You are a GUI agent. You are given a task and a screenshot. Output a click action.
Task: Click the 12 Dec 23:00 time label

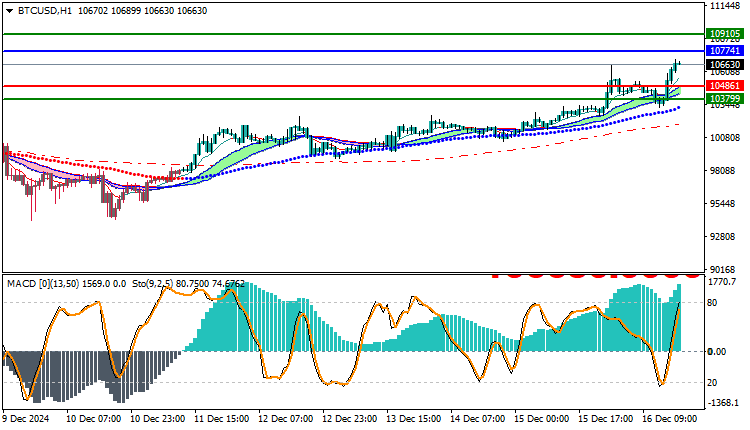pyautogui.click(x=350, y=419)
